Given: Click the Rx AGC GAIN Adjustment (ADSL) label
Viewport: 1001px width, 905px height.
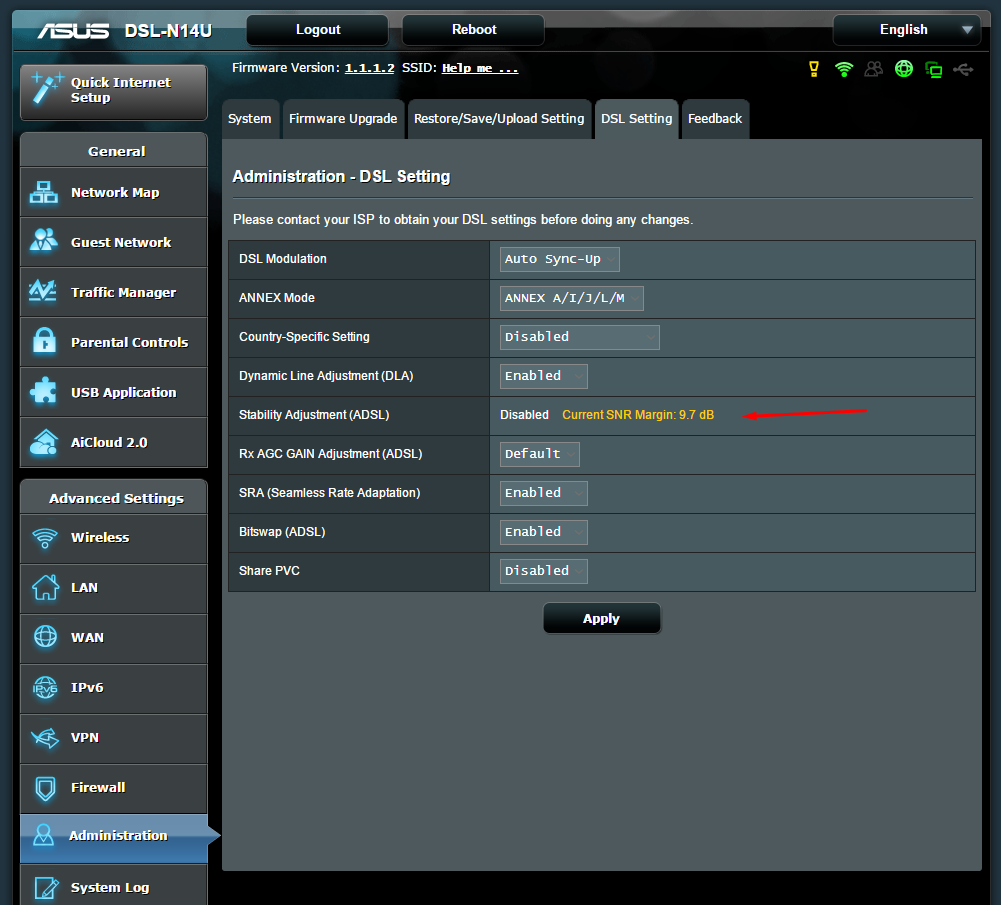Looking at the screenshot, I should click(331, 454).
